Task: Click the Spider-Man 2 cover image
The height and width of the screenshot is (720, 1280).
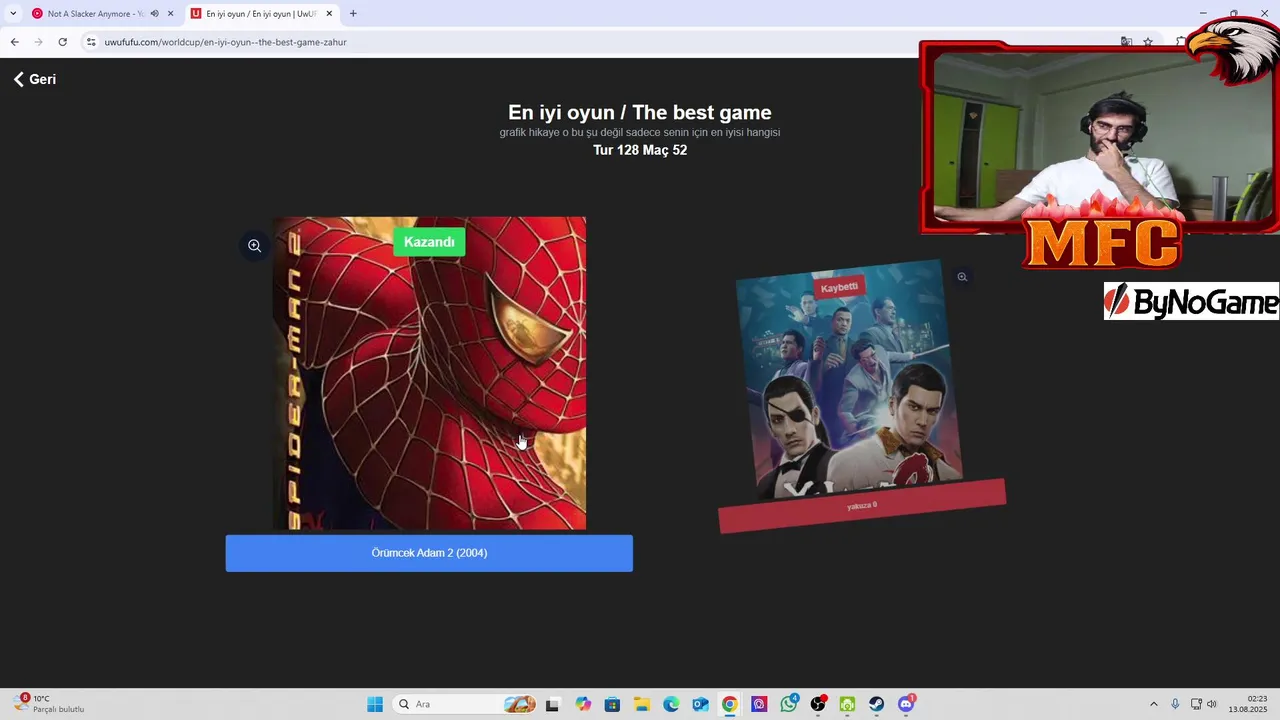Action: [x=429, y=373]
